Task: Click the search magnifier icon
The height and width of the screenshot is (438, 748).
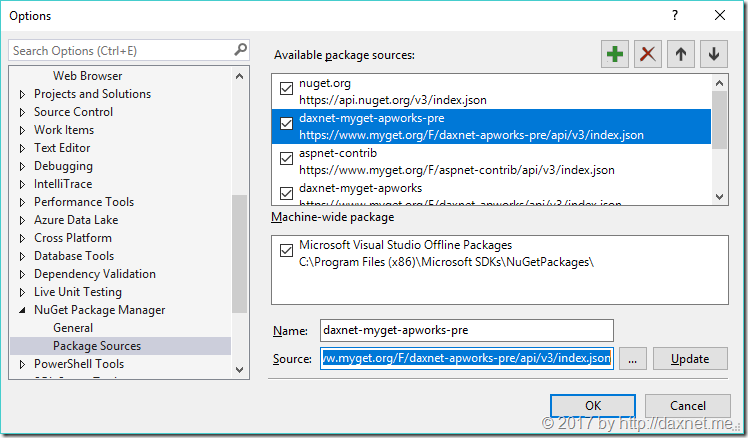Action: 240,50
